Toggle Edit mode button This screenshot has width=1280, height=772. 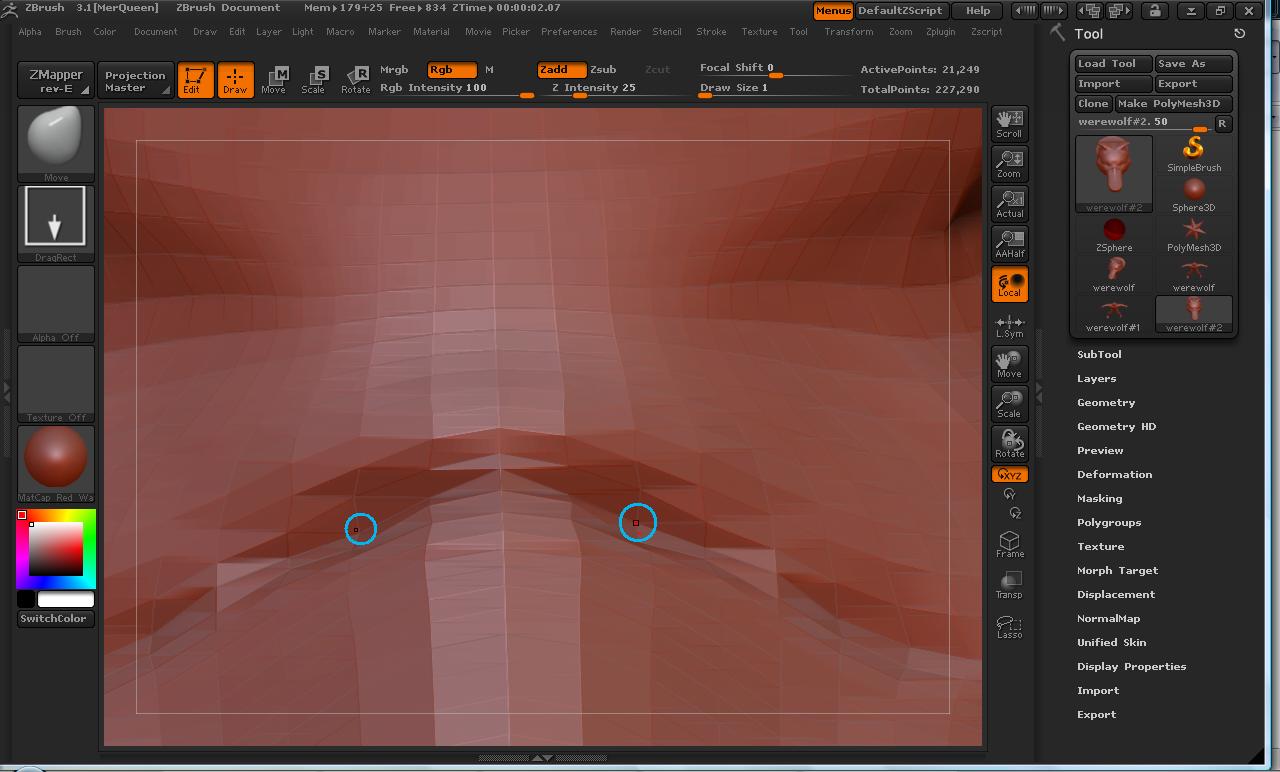(x=195, y=80)
